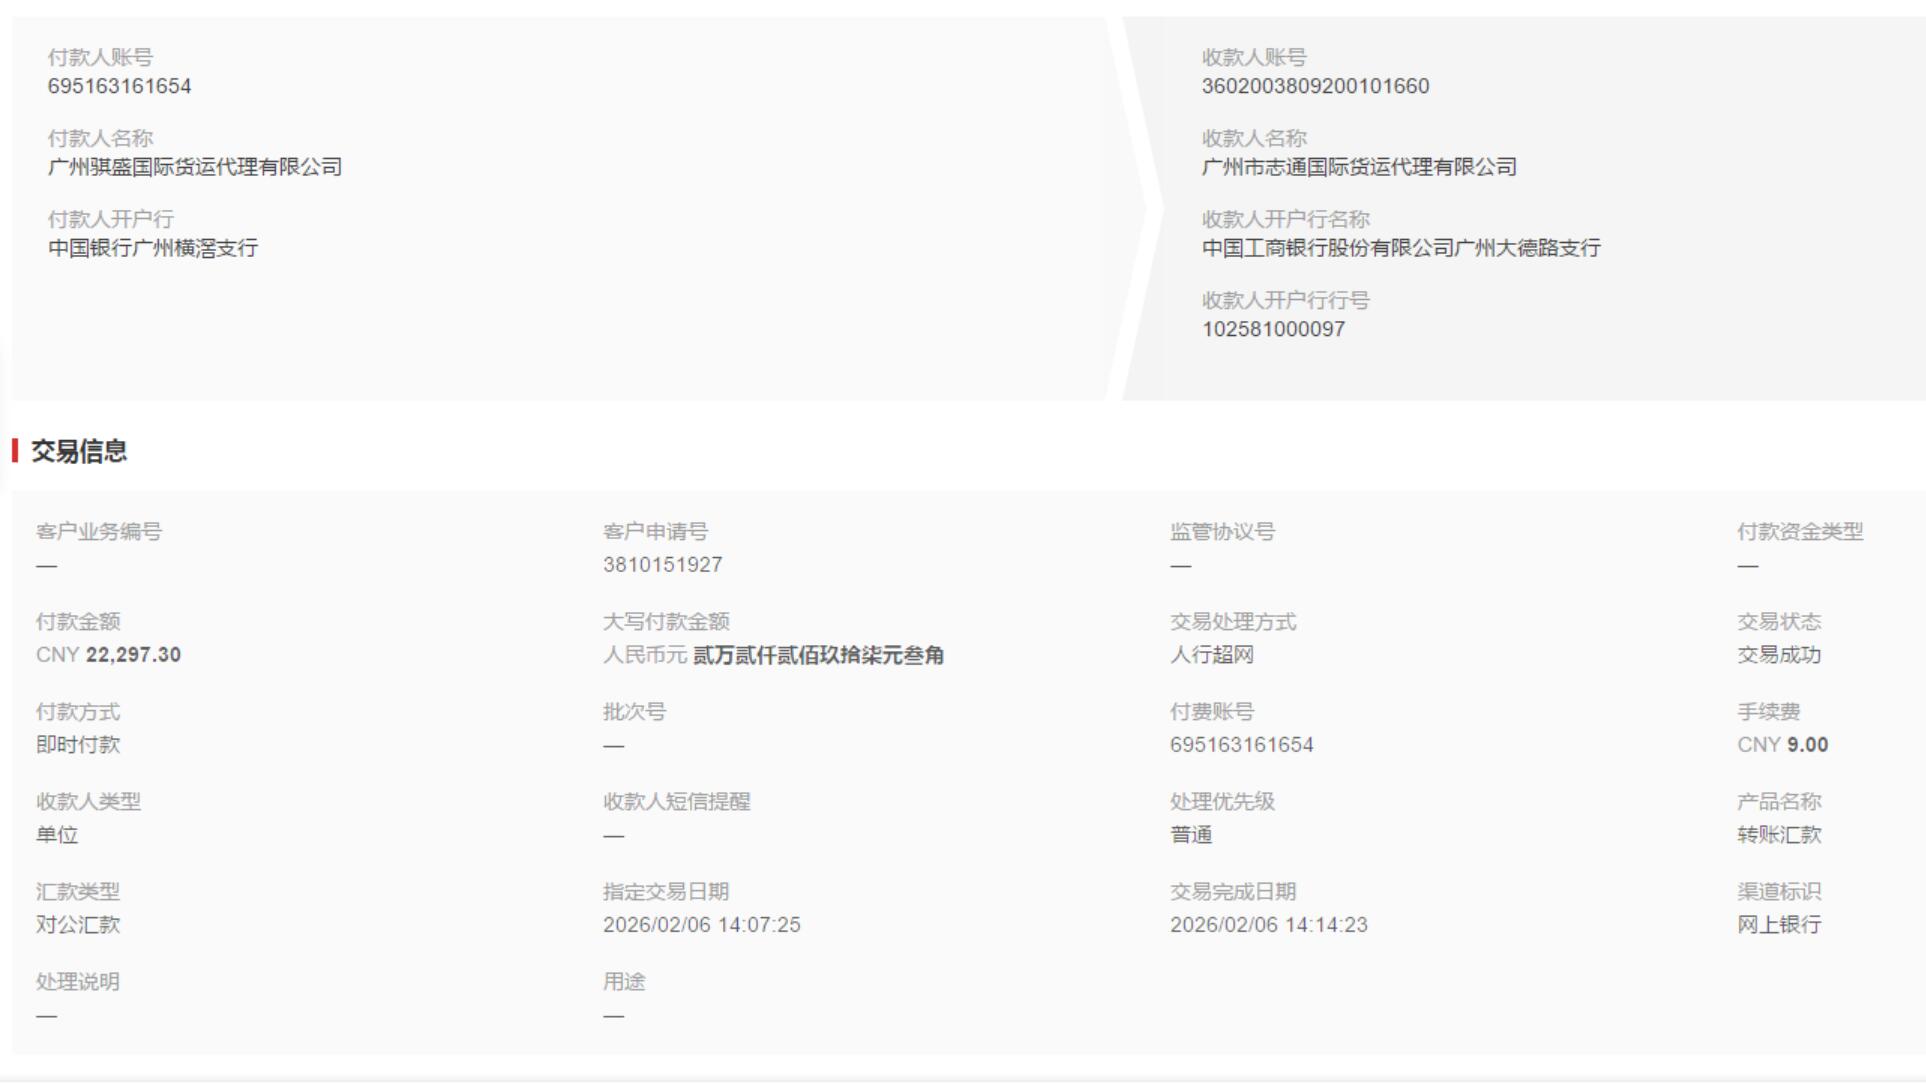Click product name value 转账汇款
1926x1087 pixels.
[1779, 835]
